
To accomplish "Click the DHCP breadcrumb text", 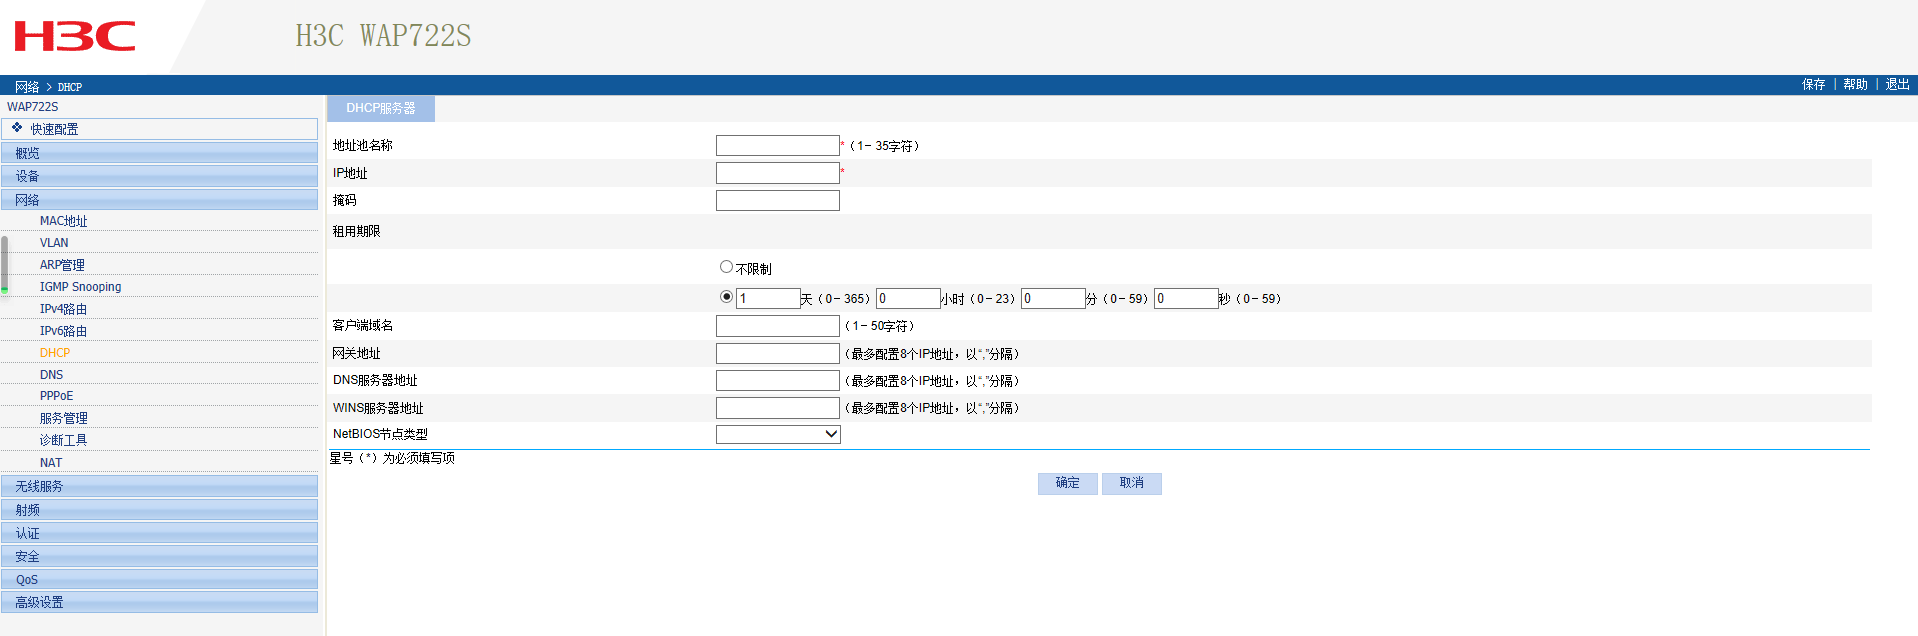I will point(70,87).
